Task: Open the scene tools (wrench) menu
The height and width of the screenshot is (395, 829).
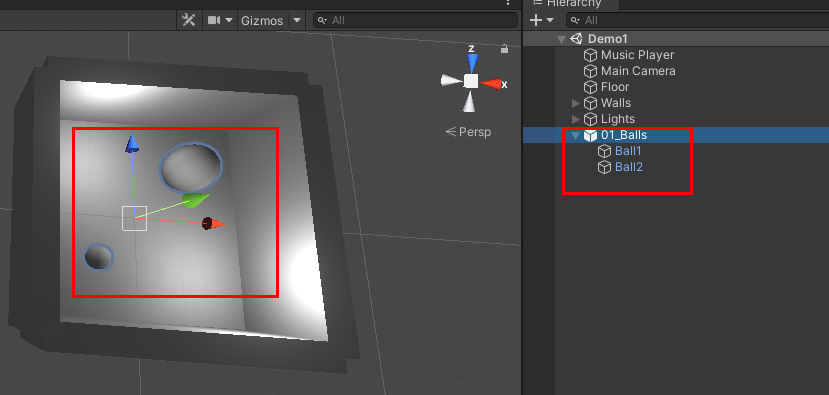Action: click(x=189, y=20)
